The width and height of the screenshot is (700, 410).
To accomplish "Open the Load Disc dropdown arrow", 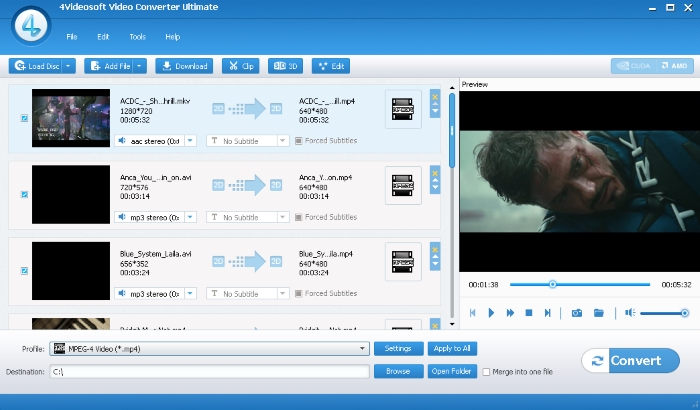I will [x=68, y=66].
